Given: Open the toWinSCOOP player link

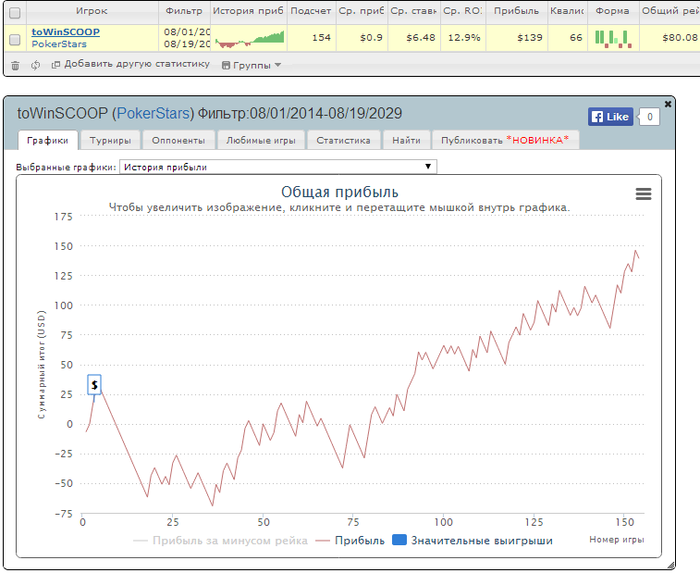Looking at the screenshot, I should [66, 32].
